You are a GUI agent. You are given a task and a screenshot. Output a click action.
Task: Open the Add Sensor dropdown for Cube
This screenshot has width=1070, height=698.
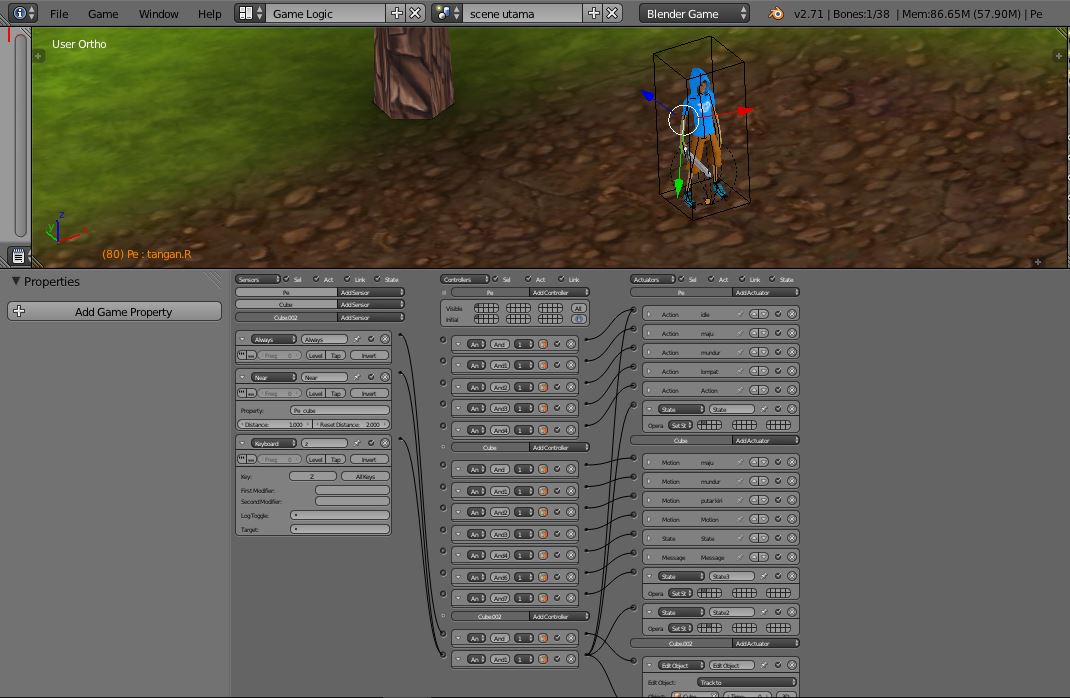point(371,305)
